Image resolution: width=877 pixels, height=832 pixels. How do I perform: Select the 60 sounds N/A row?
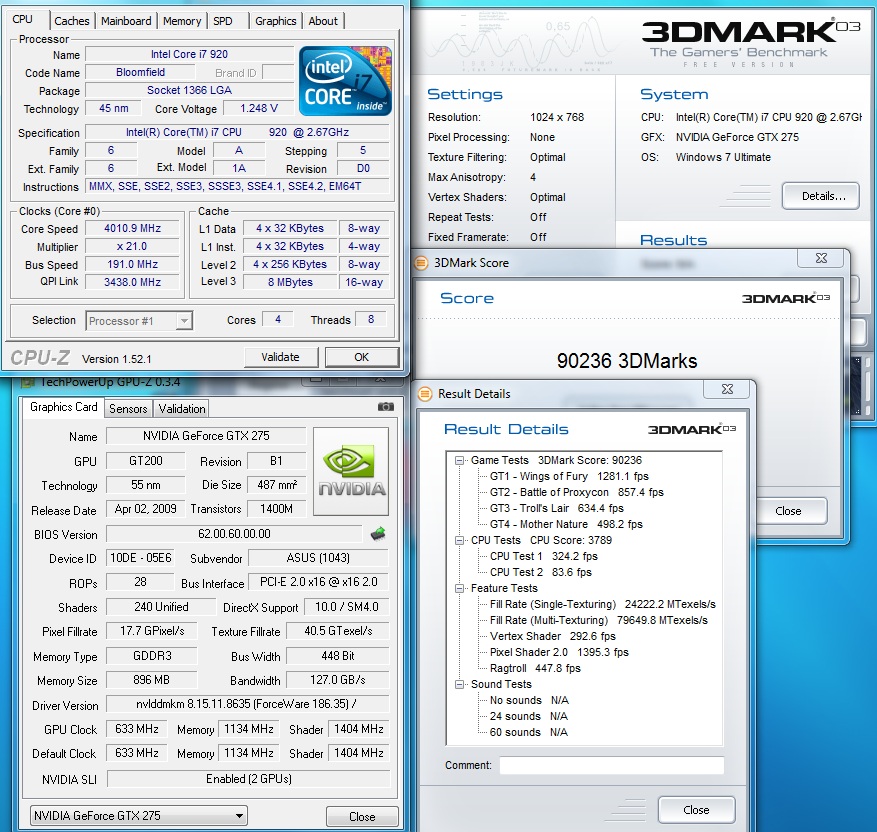click(529, 732)
